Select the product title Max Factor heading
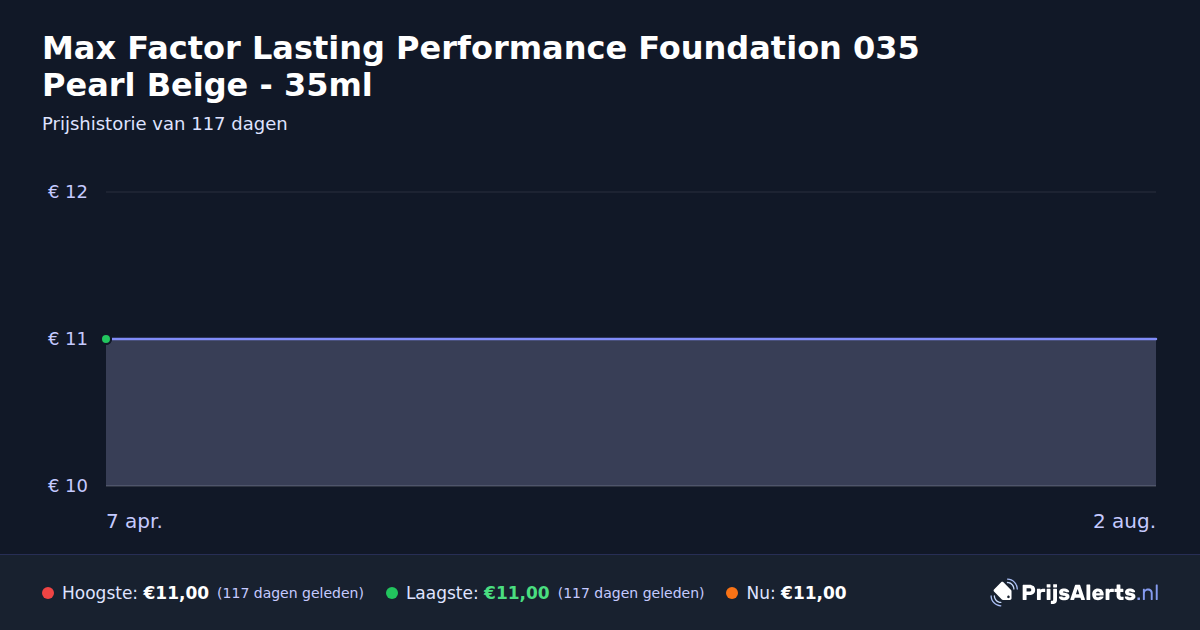1200x630 pixels. 480,66
